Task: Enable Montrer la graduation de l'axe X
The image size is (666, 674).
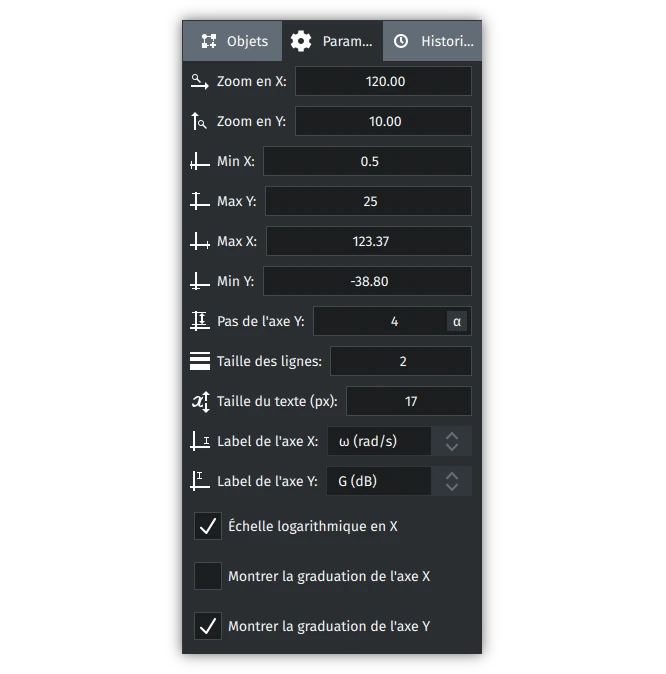Action: [208, 576]
